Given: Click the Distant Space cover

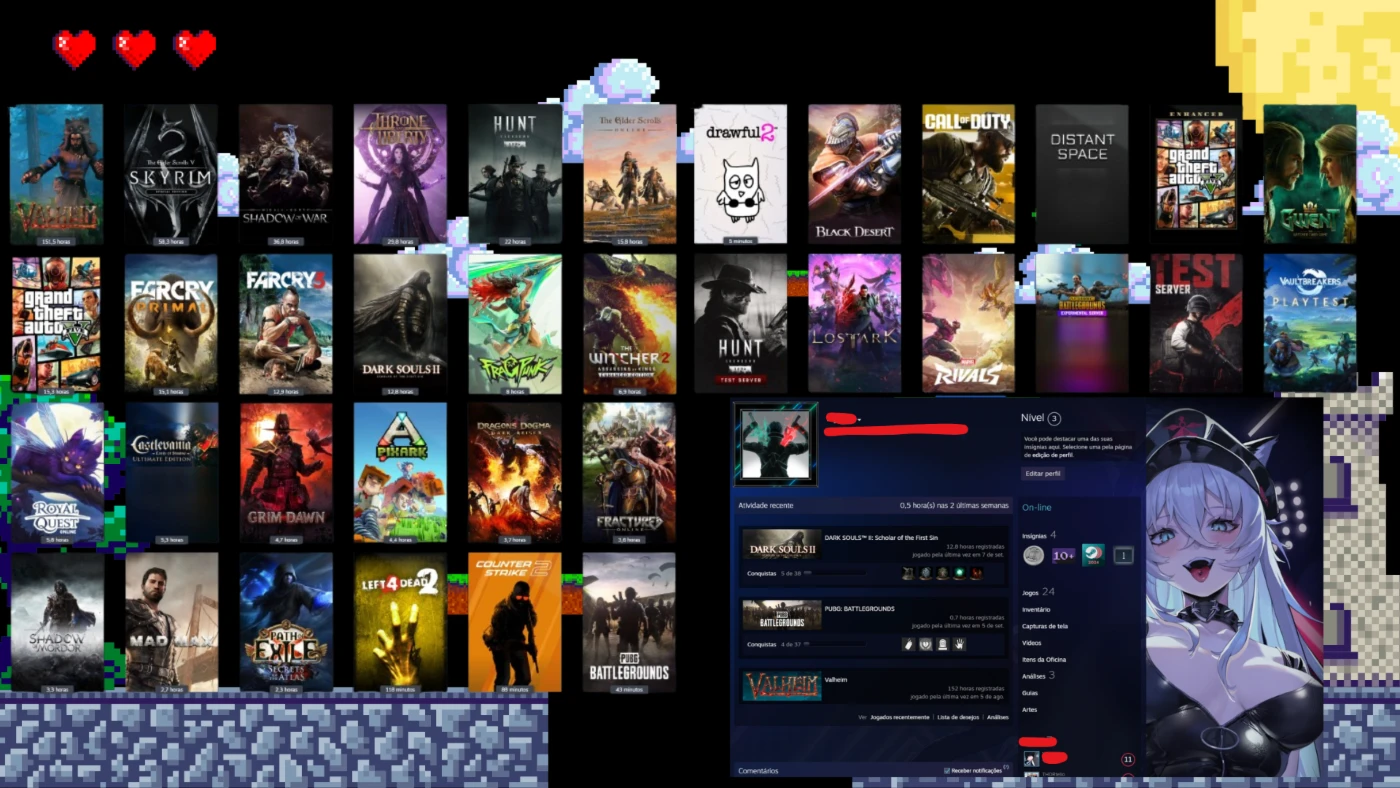Looking at the screenshot, I should point(1082,174).
